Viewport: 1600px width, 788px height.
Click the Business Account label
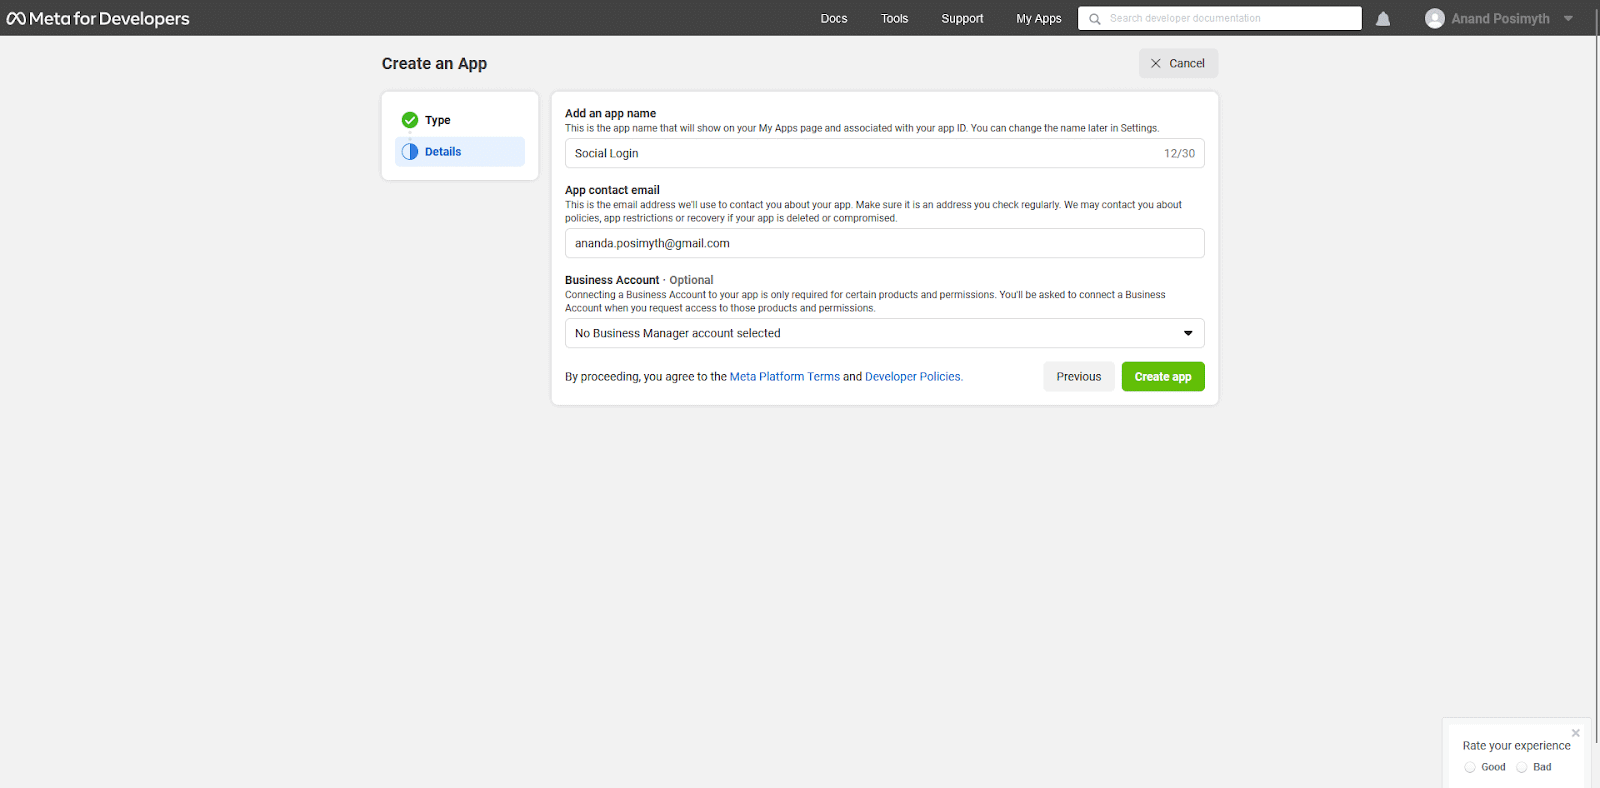(612, 280)
